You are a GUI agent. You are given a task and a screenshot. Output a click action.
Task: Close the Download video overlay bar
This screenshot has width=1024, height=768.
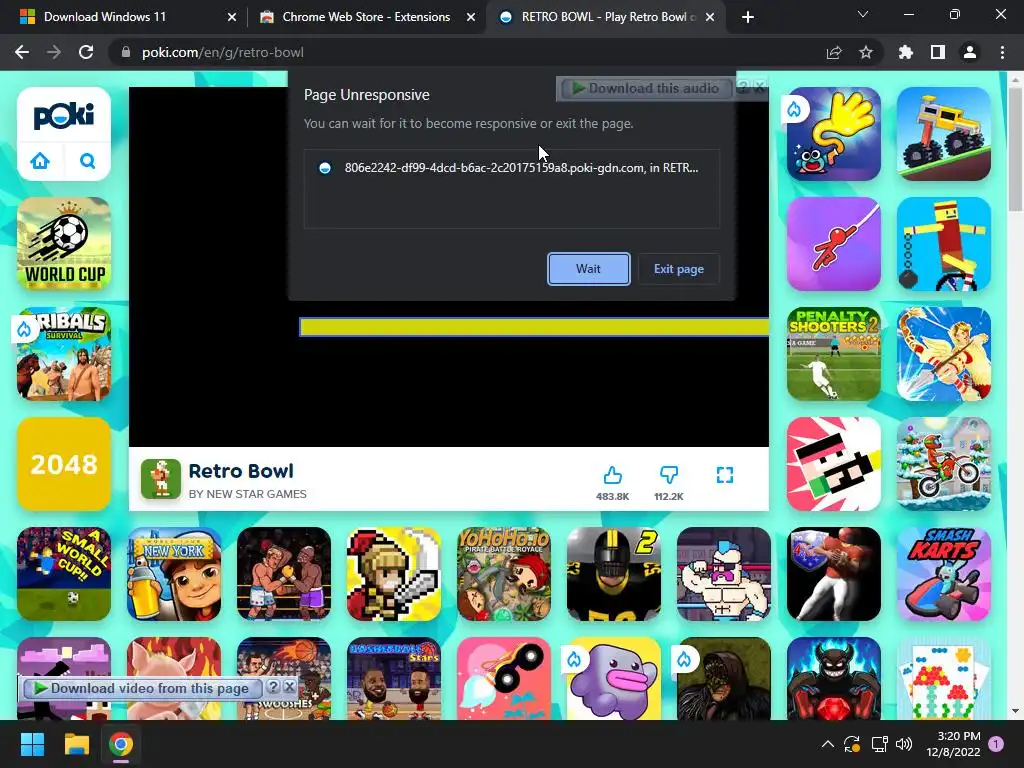click(289, 687)
